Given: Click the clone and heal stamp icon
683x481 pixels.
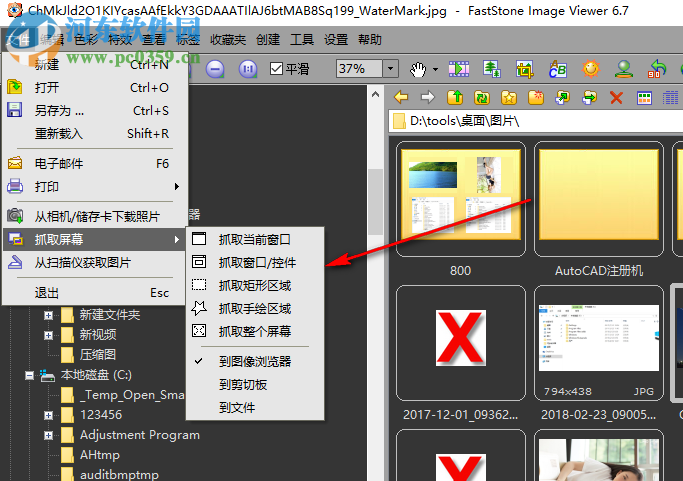Looking at the screenshot, I should [624, 69].
